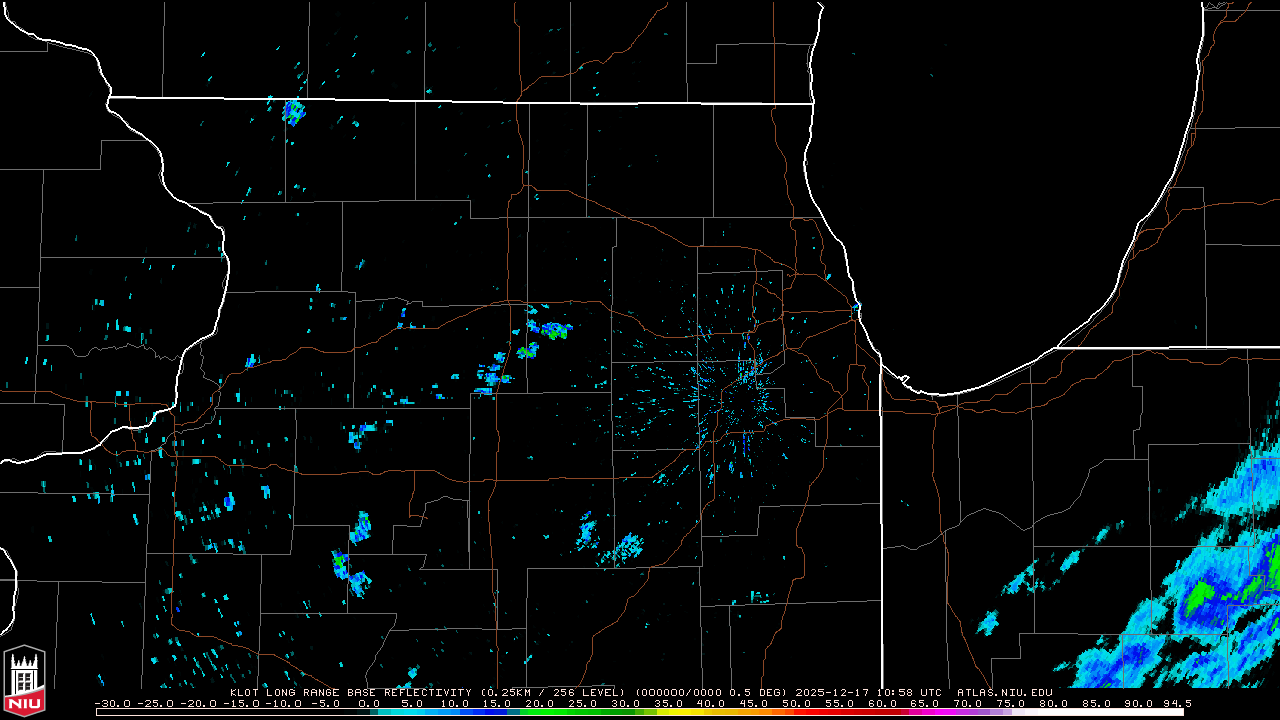Click the 94.5 scale label
The height and width of the screenshot is (720, 1280).
tap(1180, 703)
